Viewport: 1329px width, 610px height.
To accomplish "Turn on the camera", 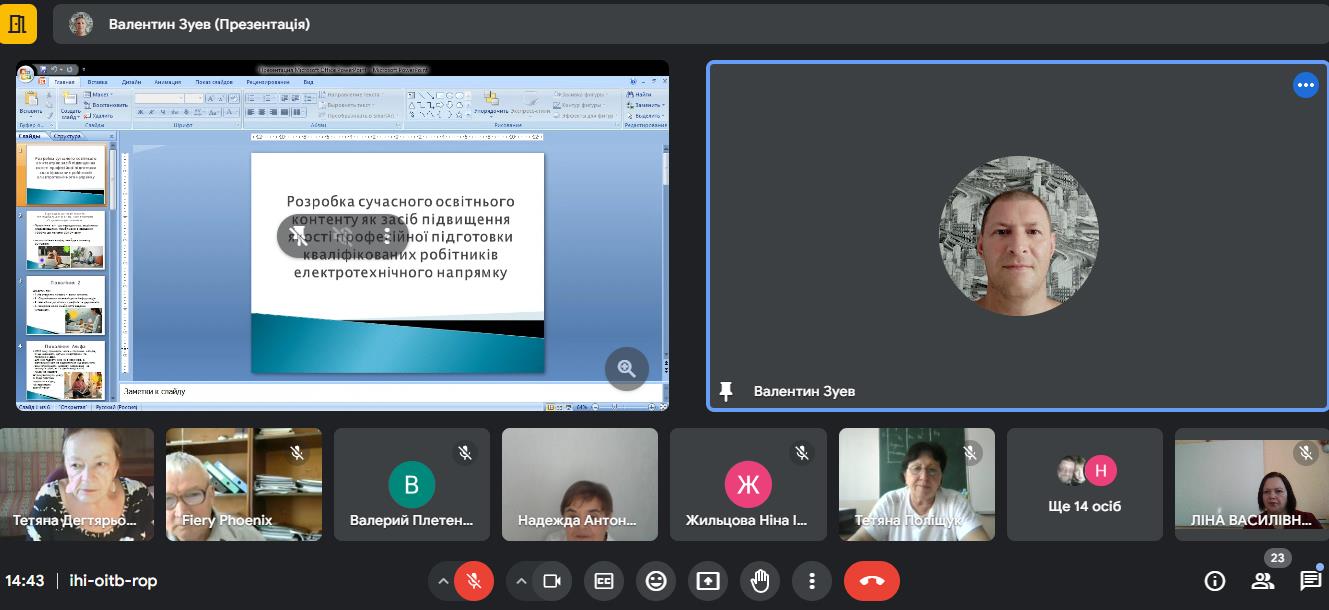I will tap(551, 581).
